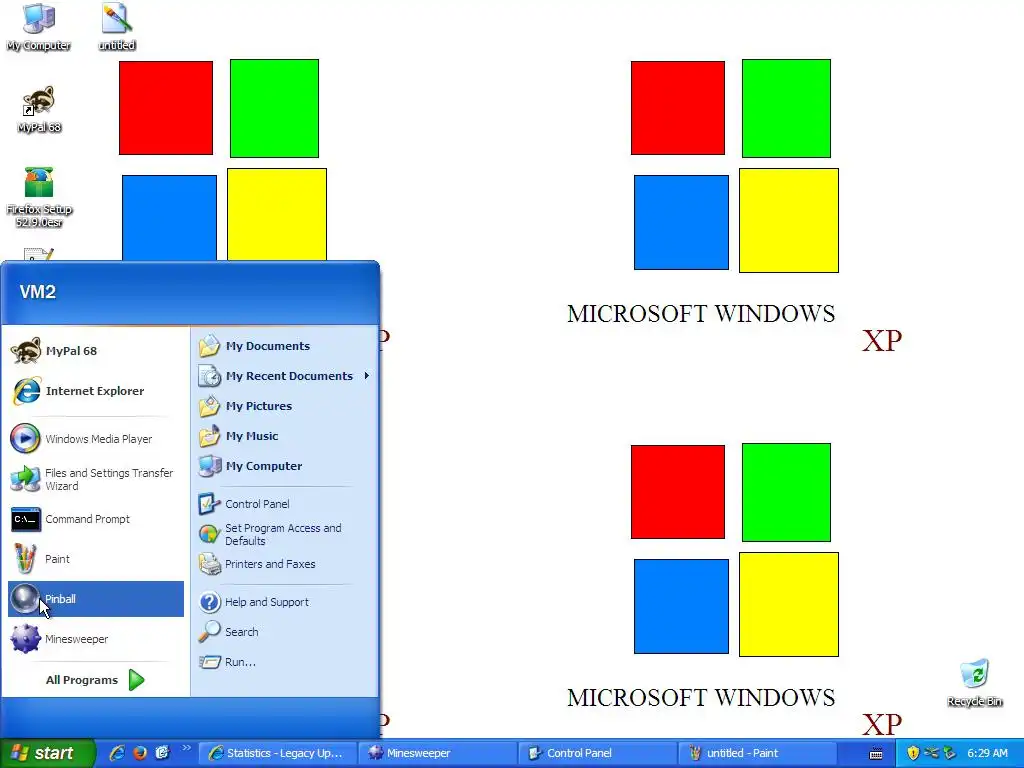The height and width of the screenshot is (768, 1024).
Task: Click the on-screen keyboard icon near the tray
Action: pos(876,754)
